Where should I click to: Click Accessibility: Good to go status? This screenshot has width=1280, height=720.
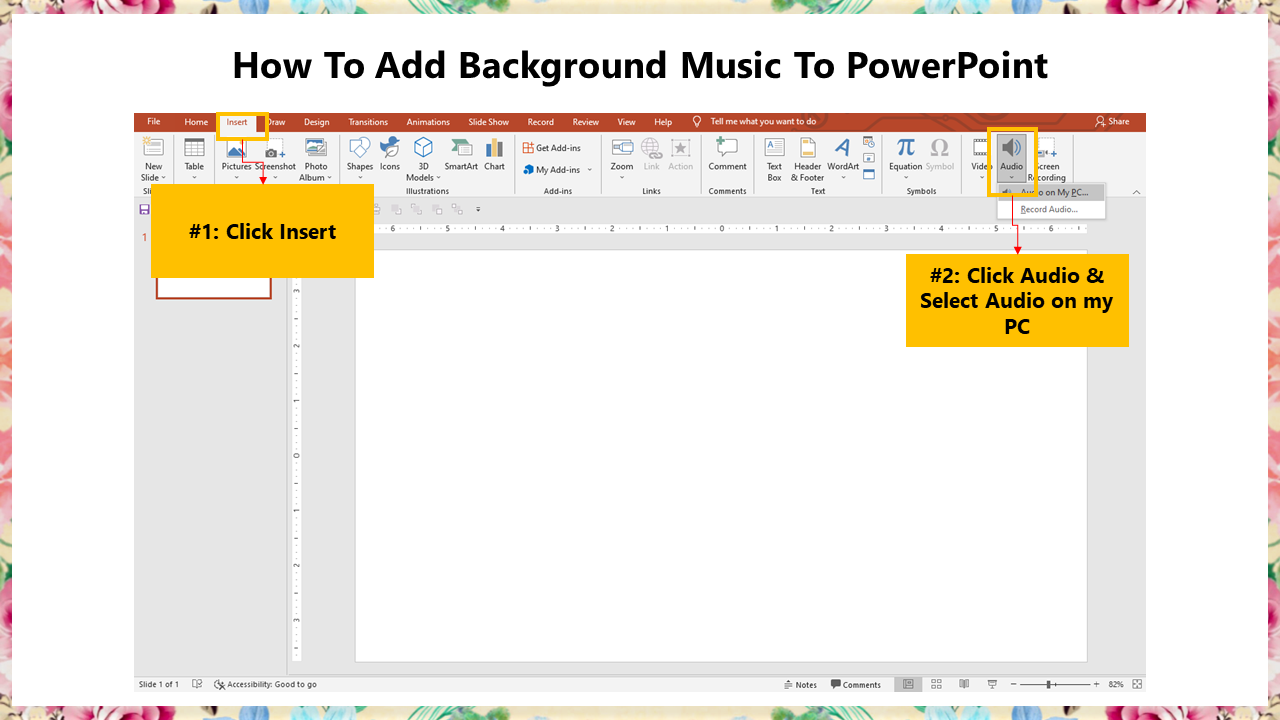(265, 685)
